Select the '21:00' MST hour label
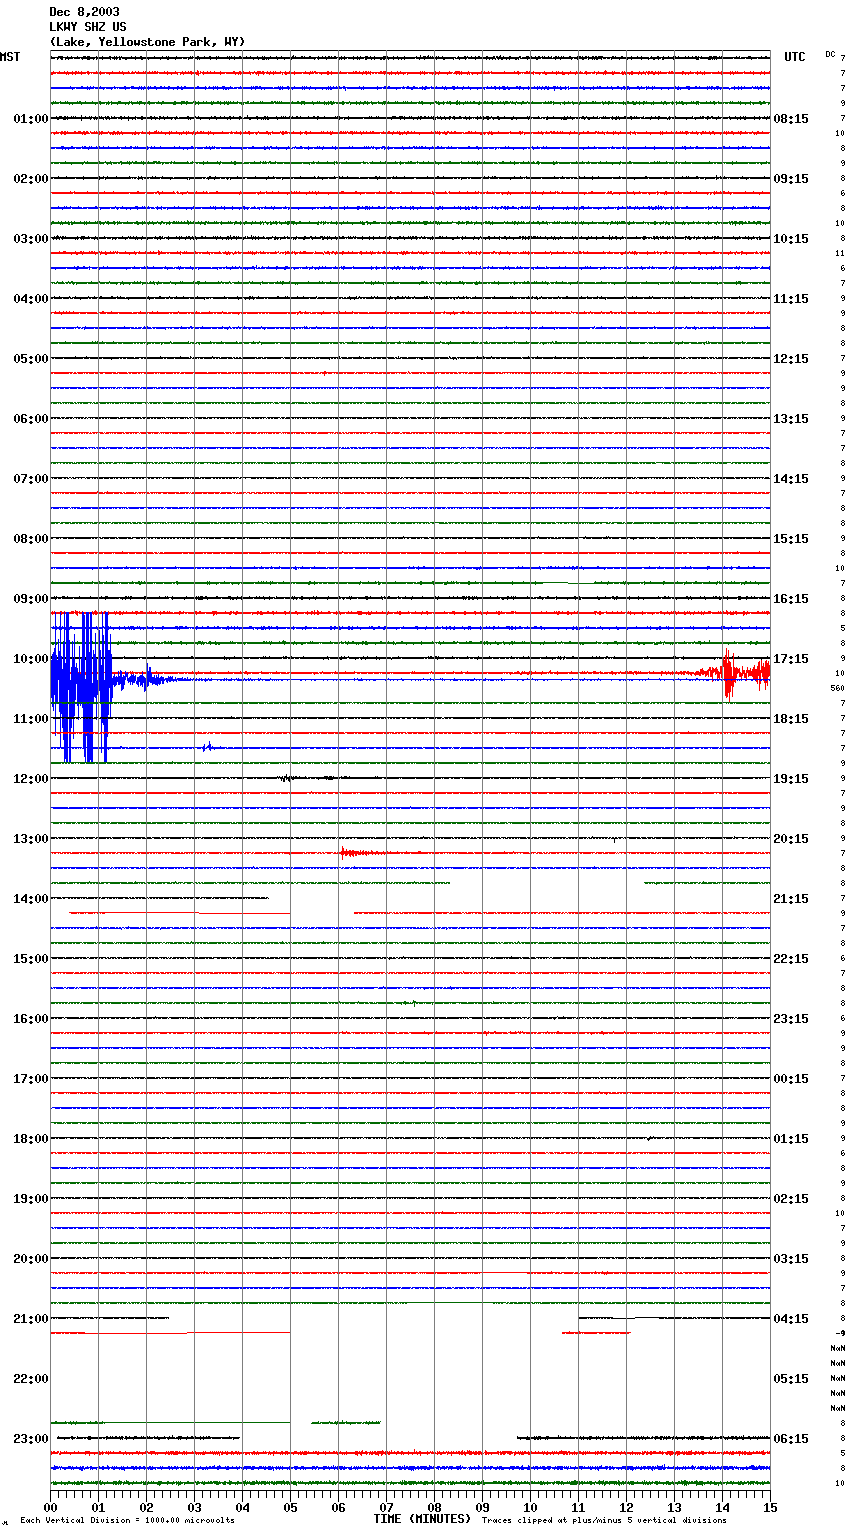 pos(31,1319)
